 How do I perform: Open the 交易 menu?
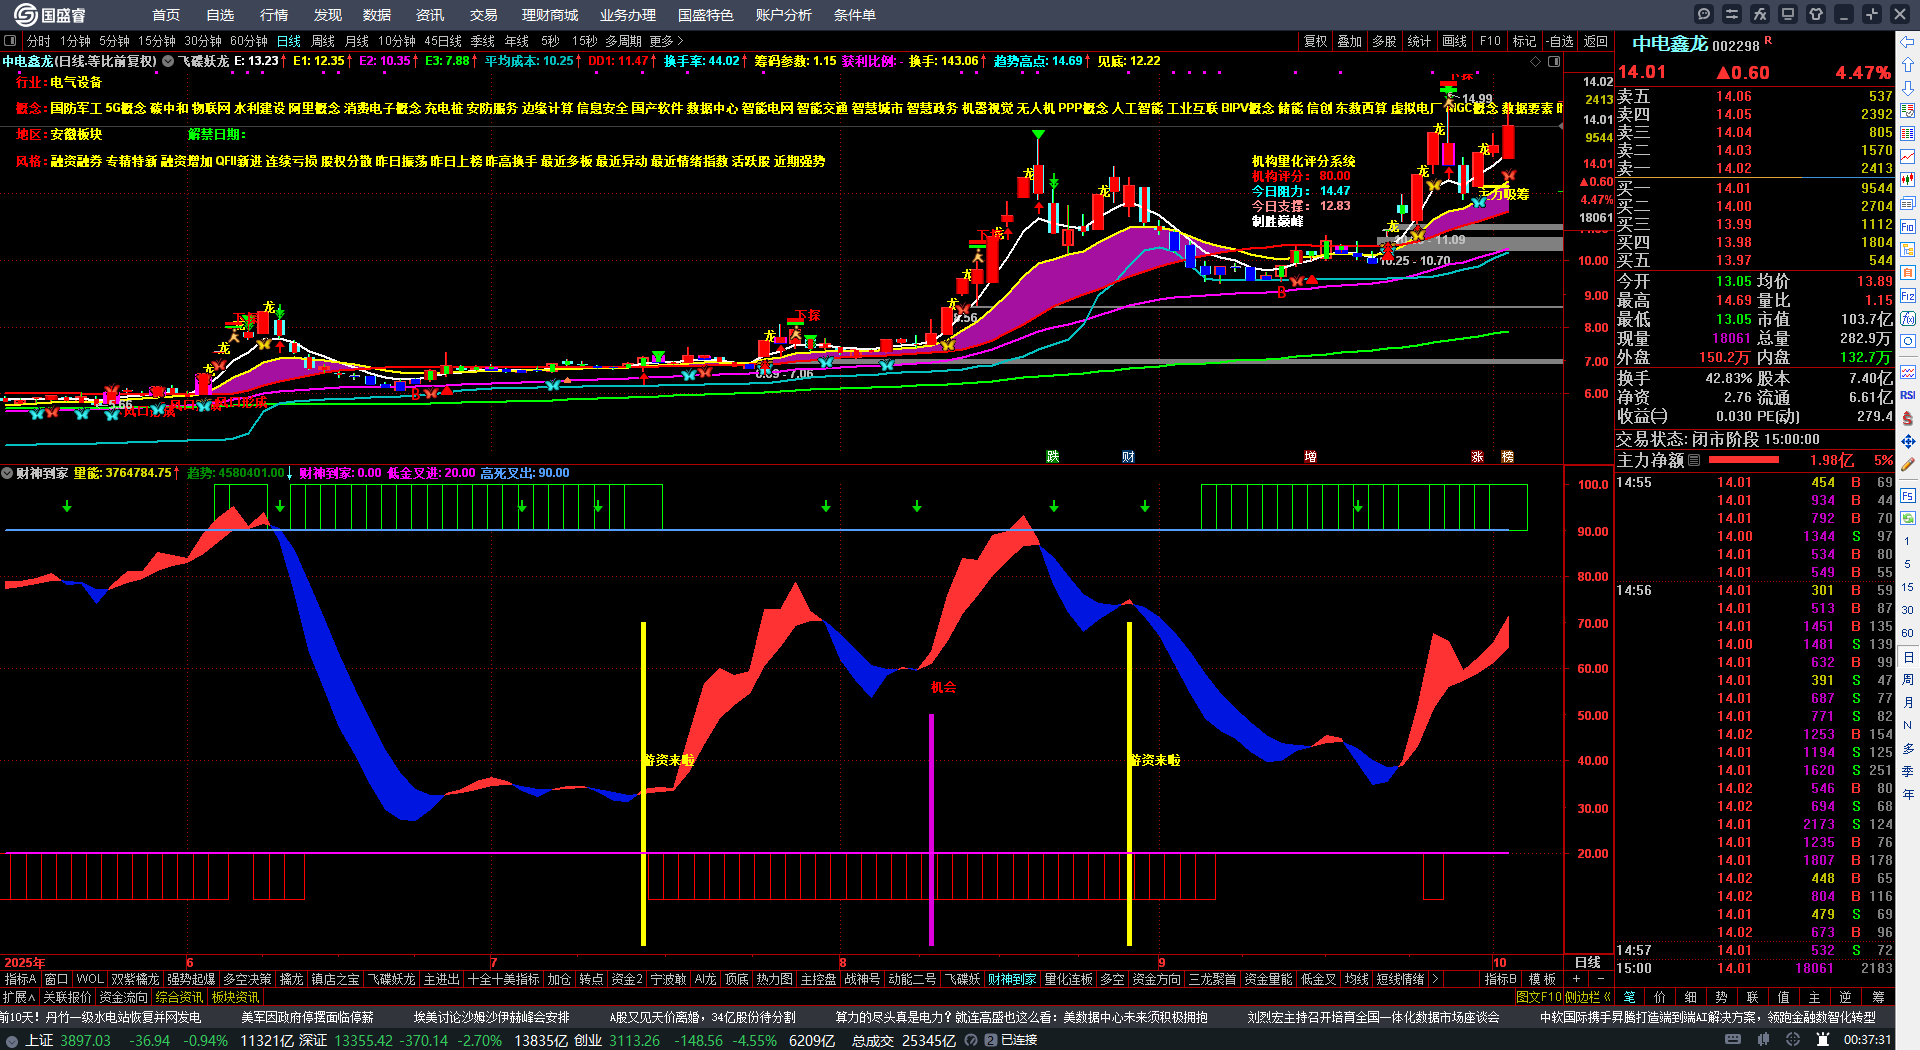tap(484, 15)
